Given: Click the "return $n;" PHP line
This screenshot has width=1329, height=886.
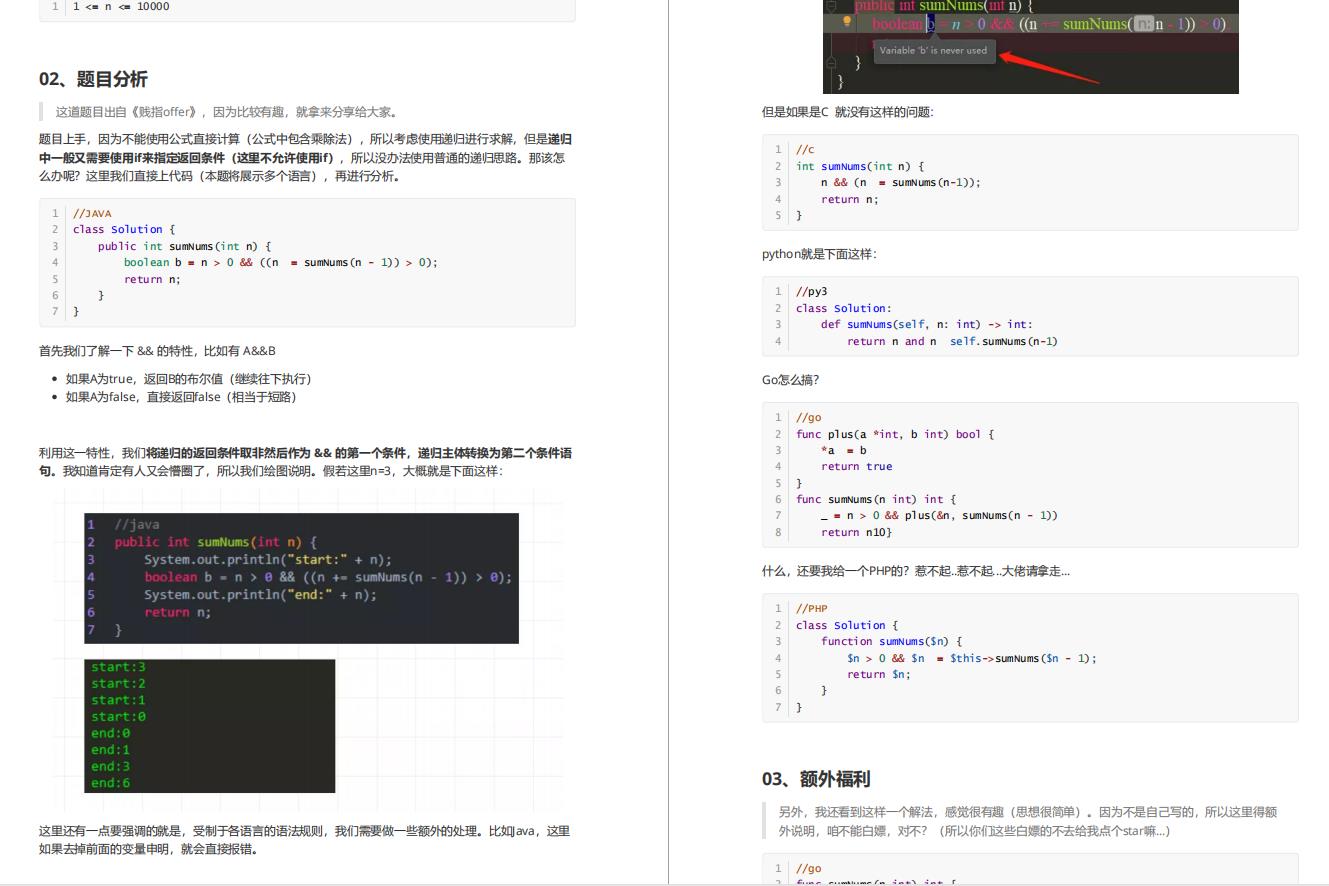Looking at the screenshot, I should [879, 675].
